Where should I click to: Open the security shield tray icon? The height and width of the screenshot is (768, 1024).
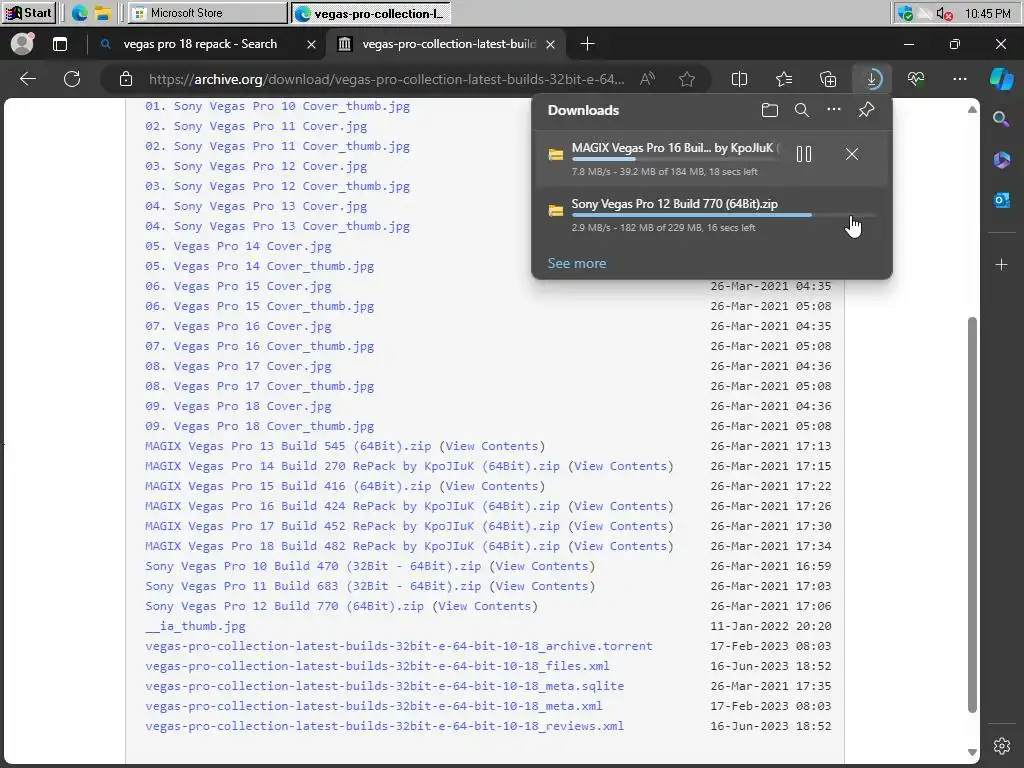pos(904,13)
